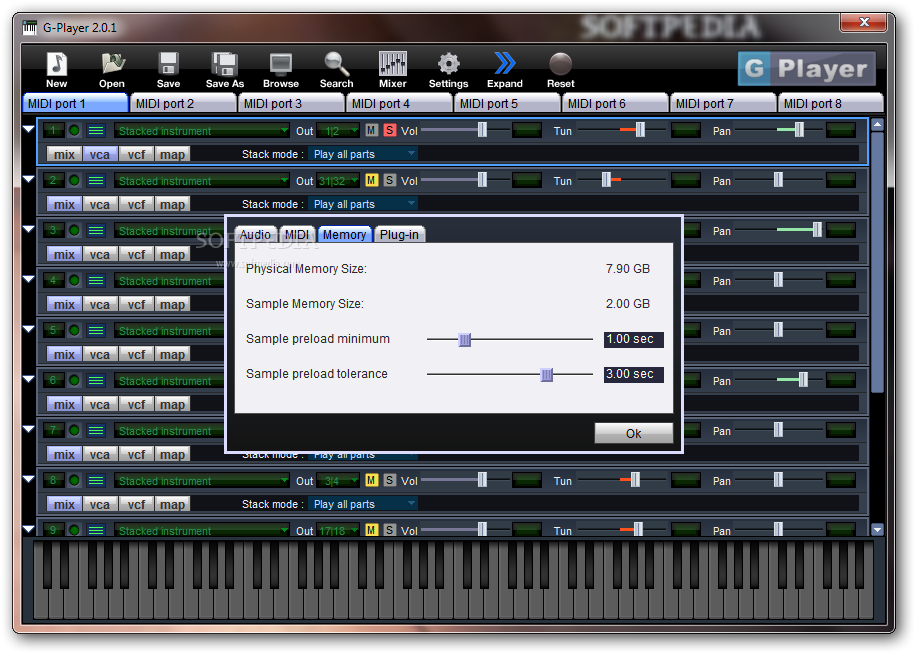Image resolution: width=916 pixels, height=654 pixels.
Task: Toggle mute M on channel 8
Action: pyautogui.click(x=372, y=480)
